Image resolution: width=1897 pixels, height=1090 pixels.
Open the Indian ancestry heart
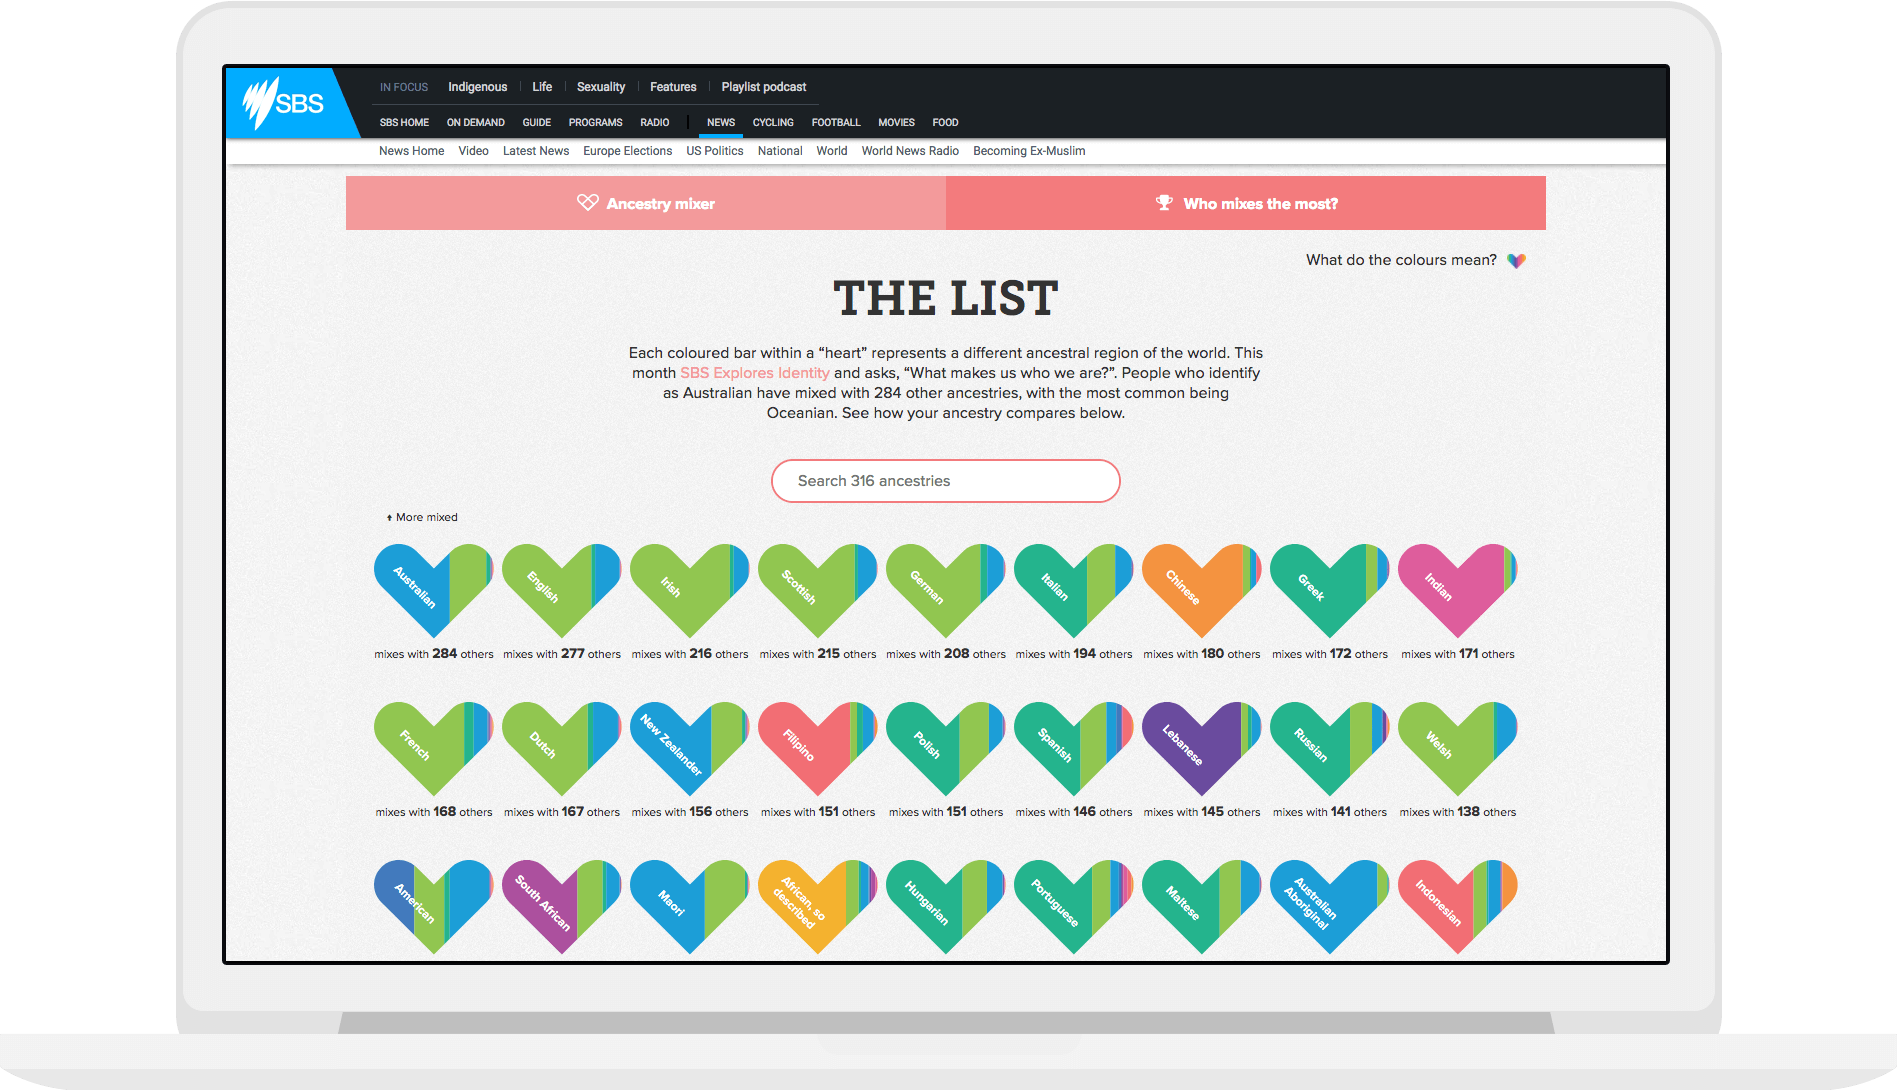(x=1457, y=590)
